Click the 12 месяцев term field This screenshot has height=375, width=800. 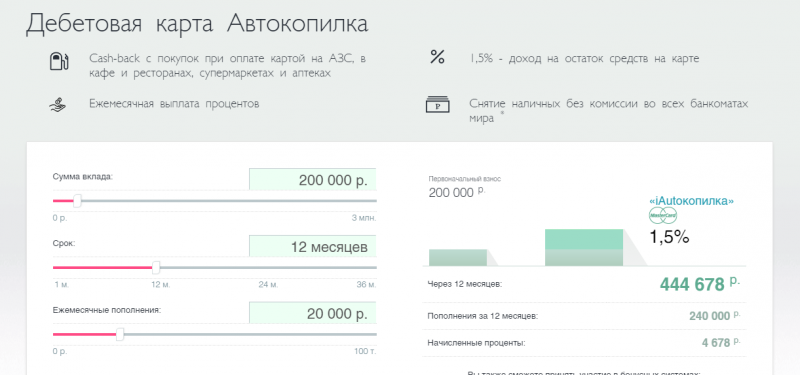point(313,246)
